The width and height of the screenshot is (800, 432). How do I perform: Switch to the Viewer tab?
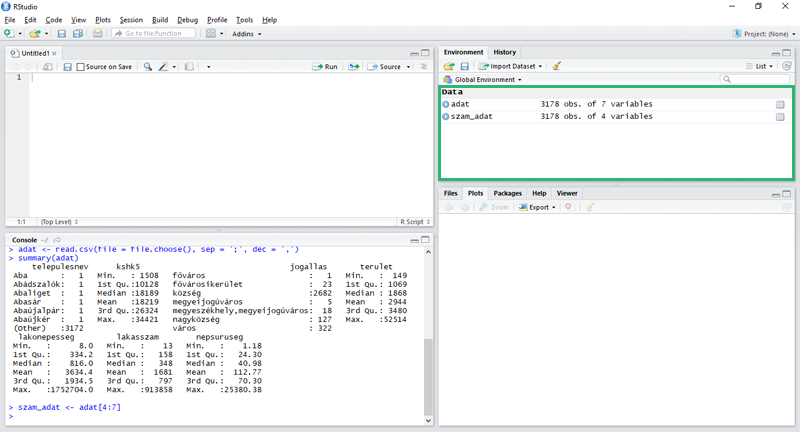click(x=567, y=193)
